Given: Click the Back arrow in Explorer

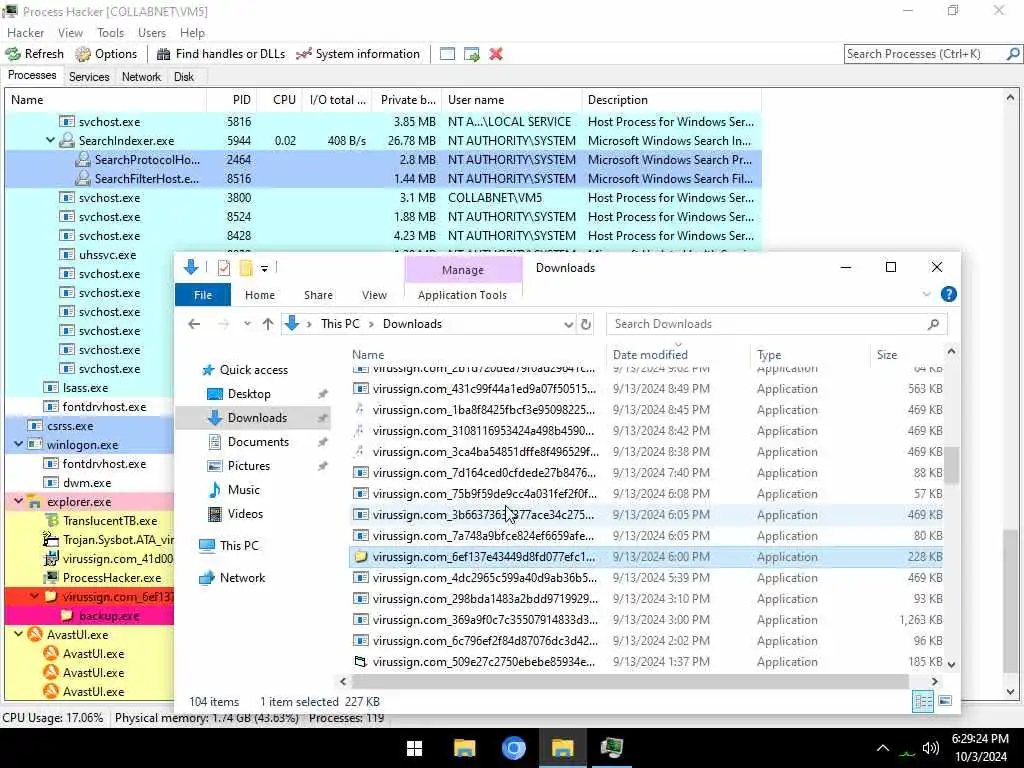Looking at the screenshot, I should 194,324.
